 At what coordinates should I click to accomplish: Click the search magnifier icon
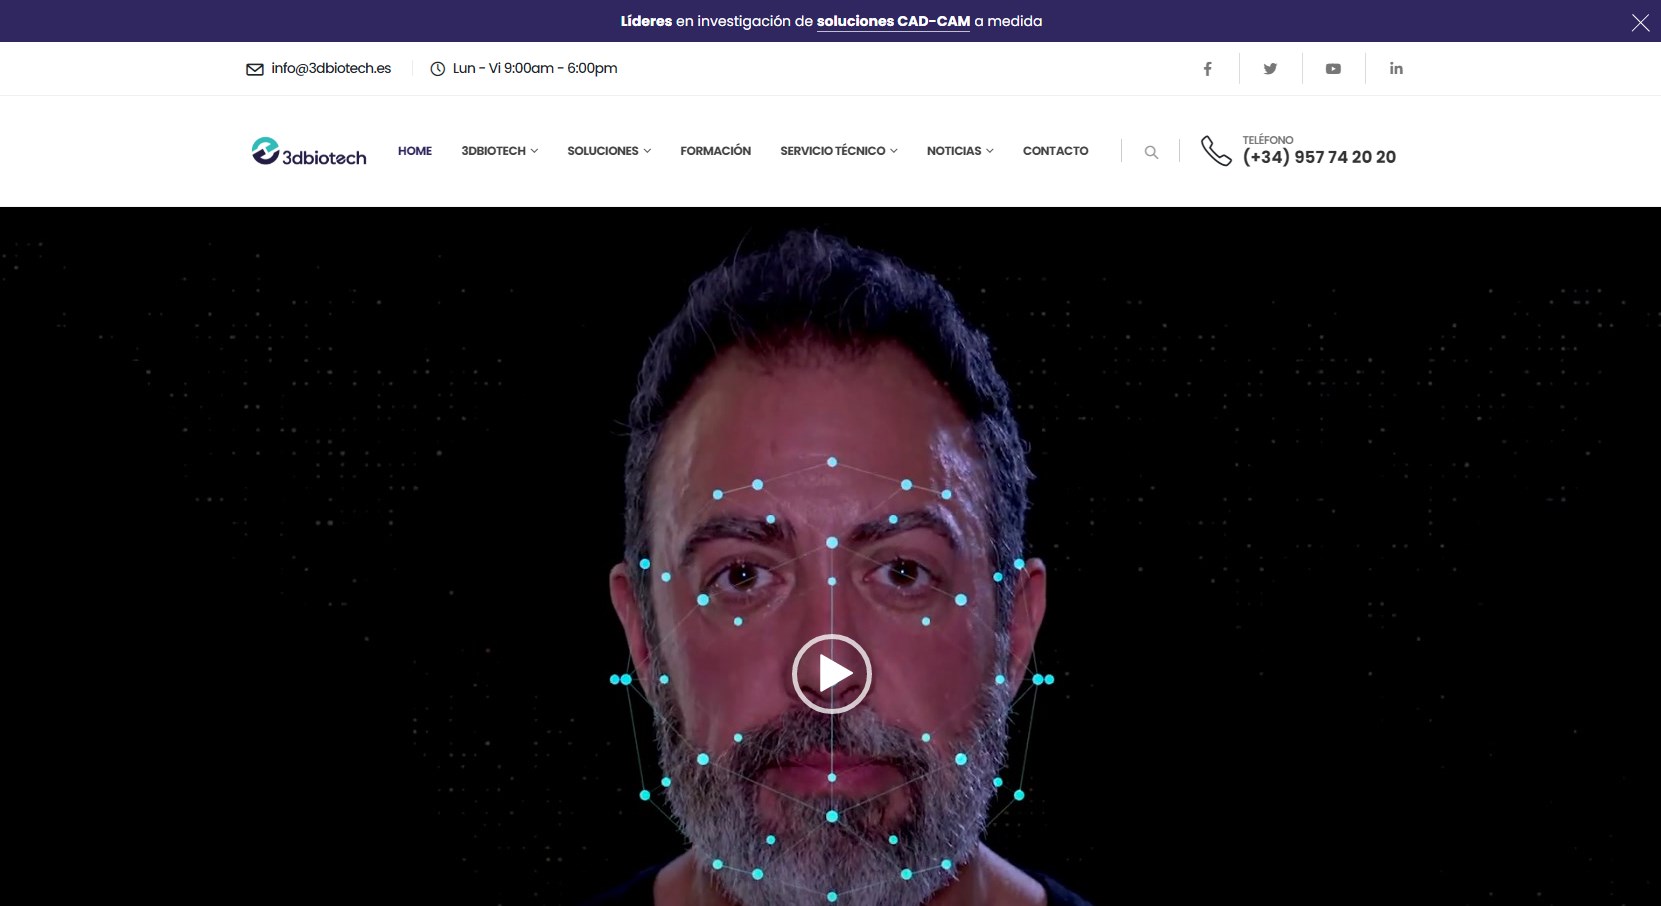pyautogui.click(x=1151, y=152)
